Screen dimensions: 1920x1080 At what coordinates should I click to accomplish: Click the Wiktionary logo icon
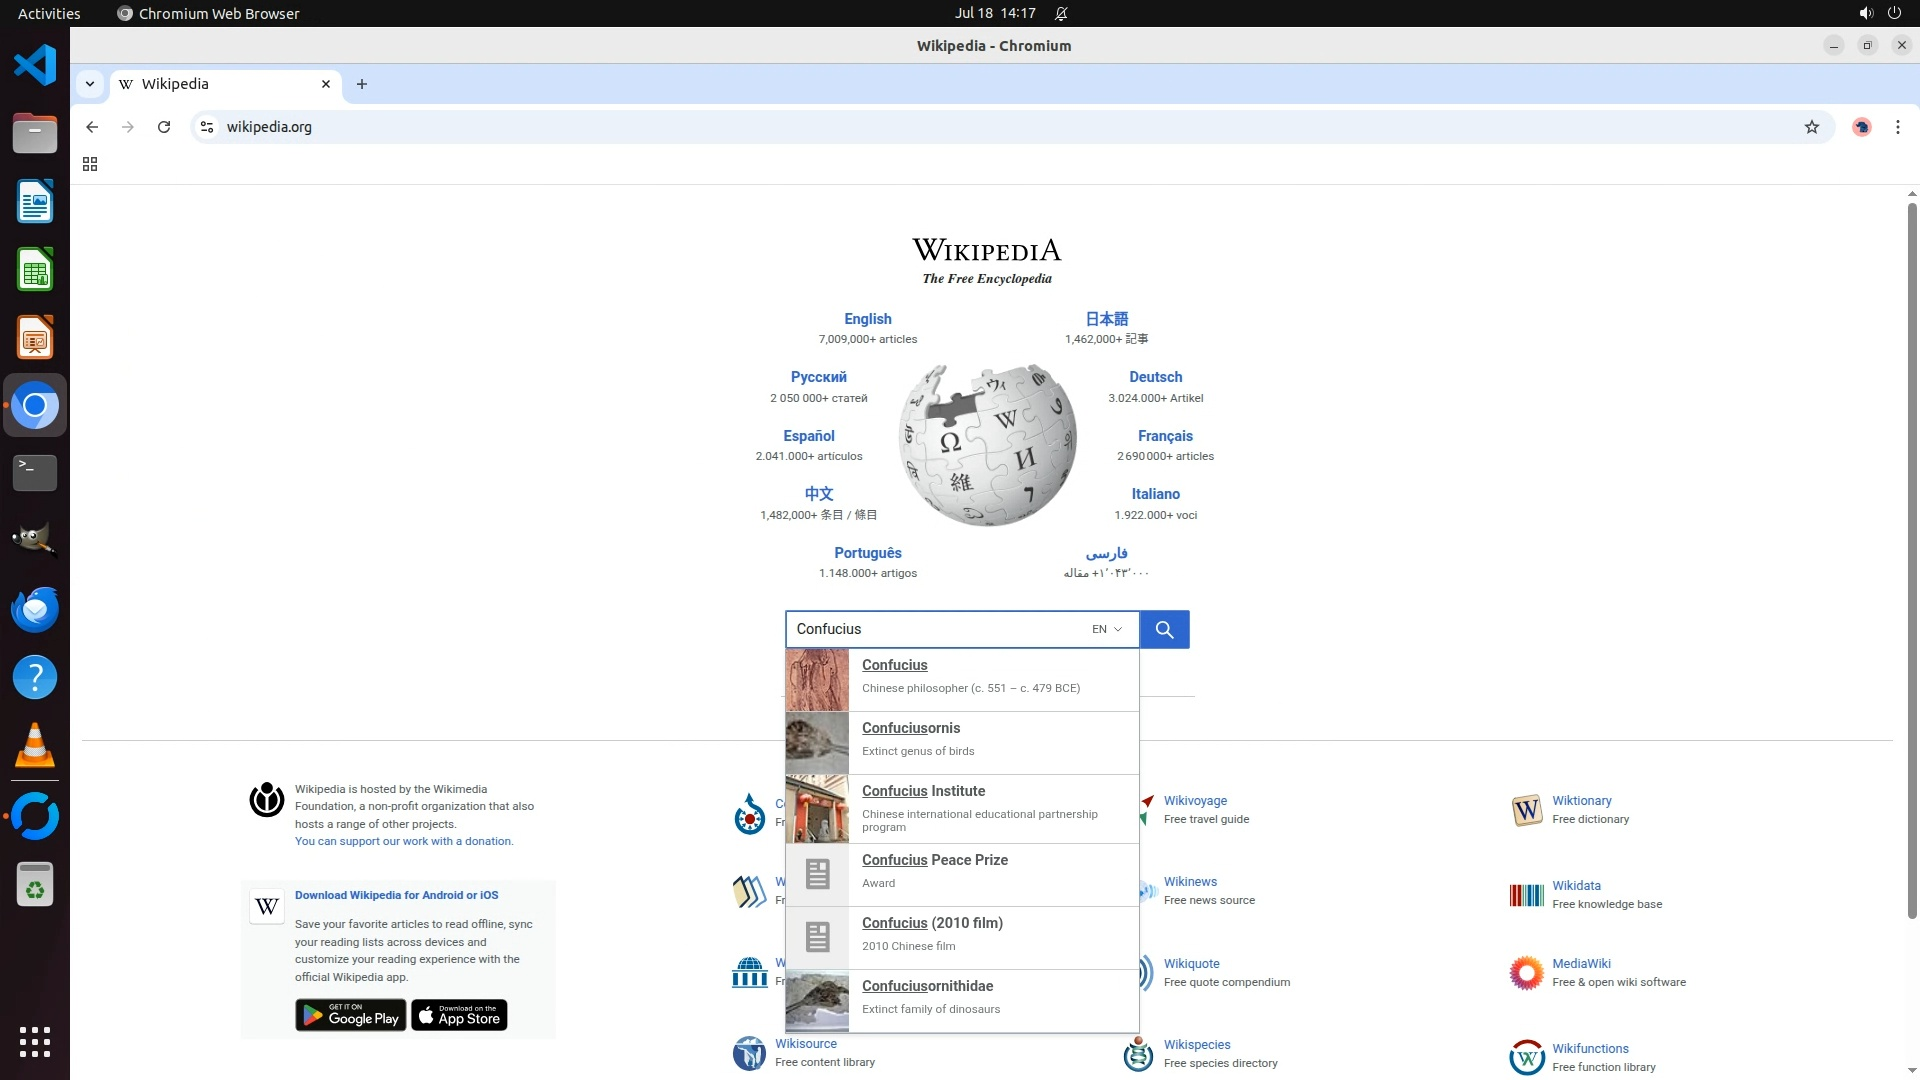(1526, 810)
